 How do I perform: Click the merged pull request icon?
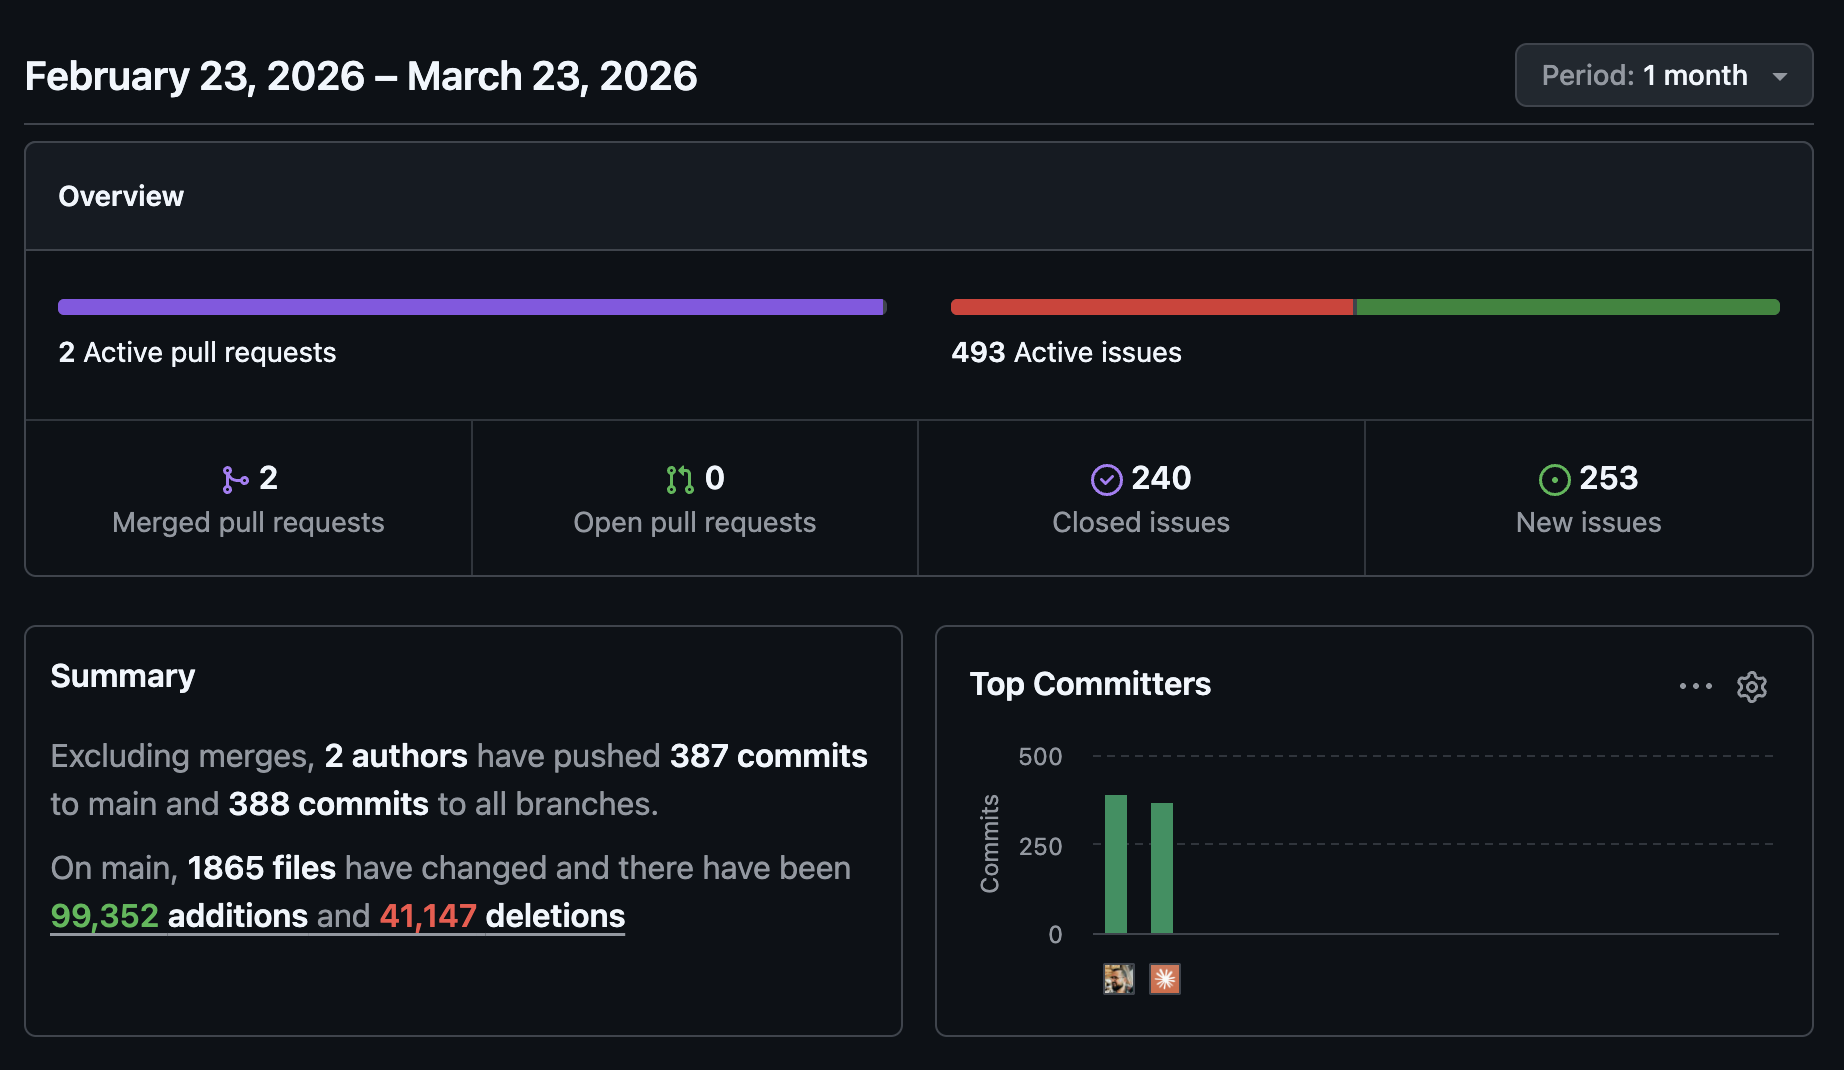(x=235, y=480)
